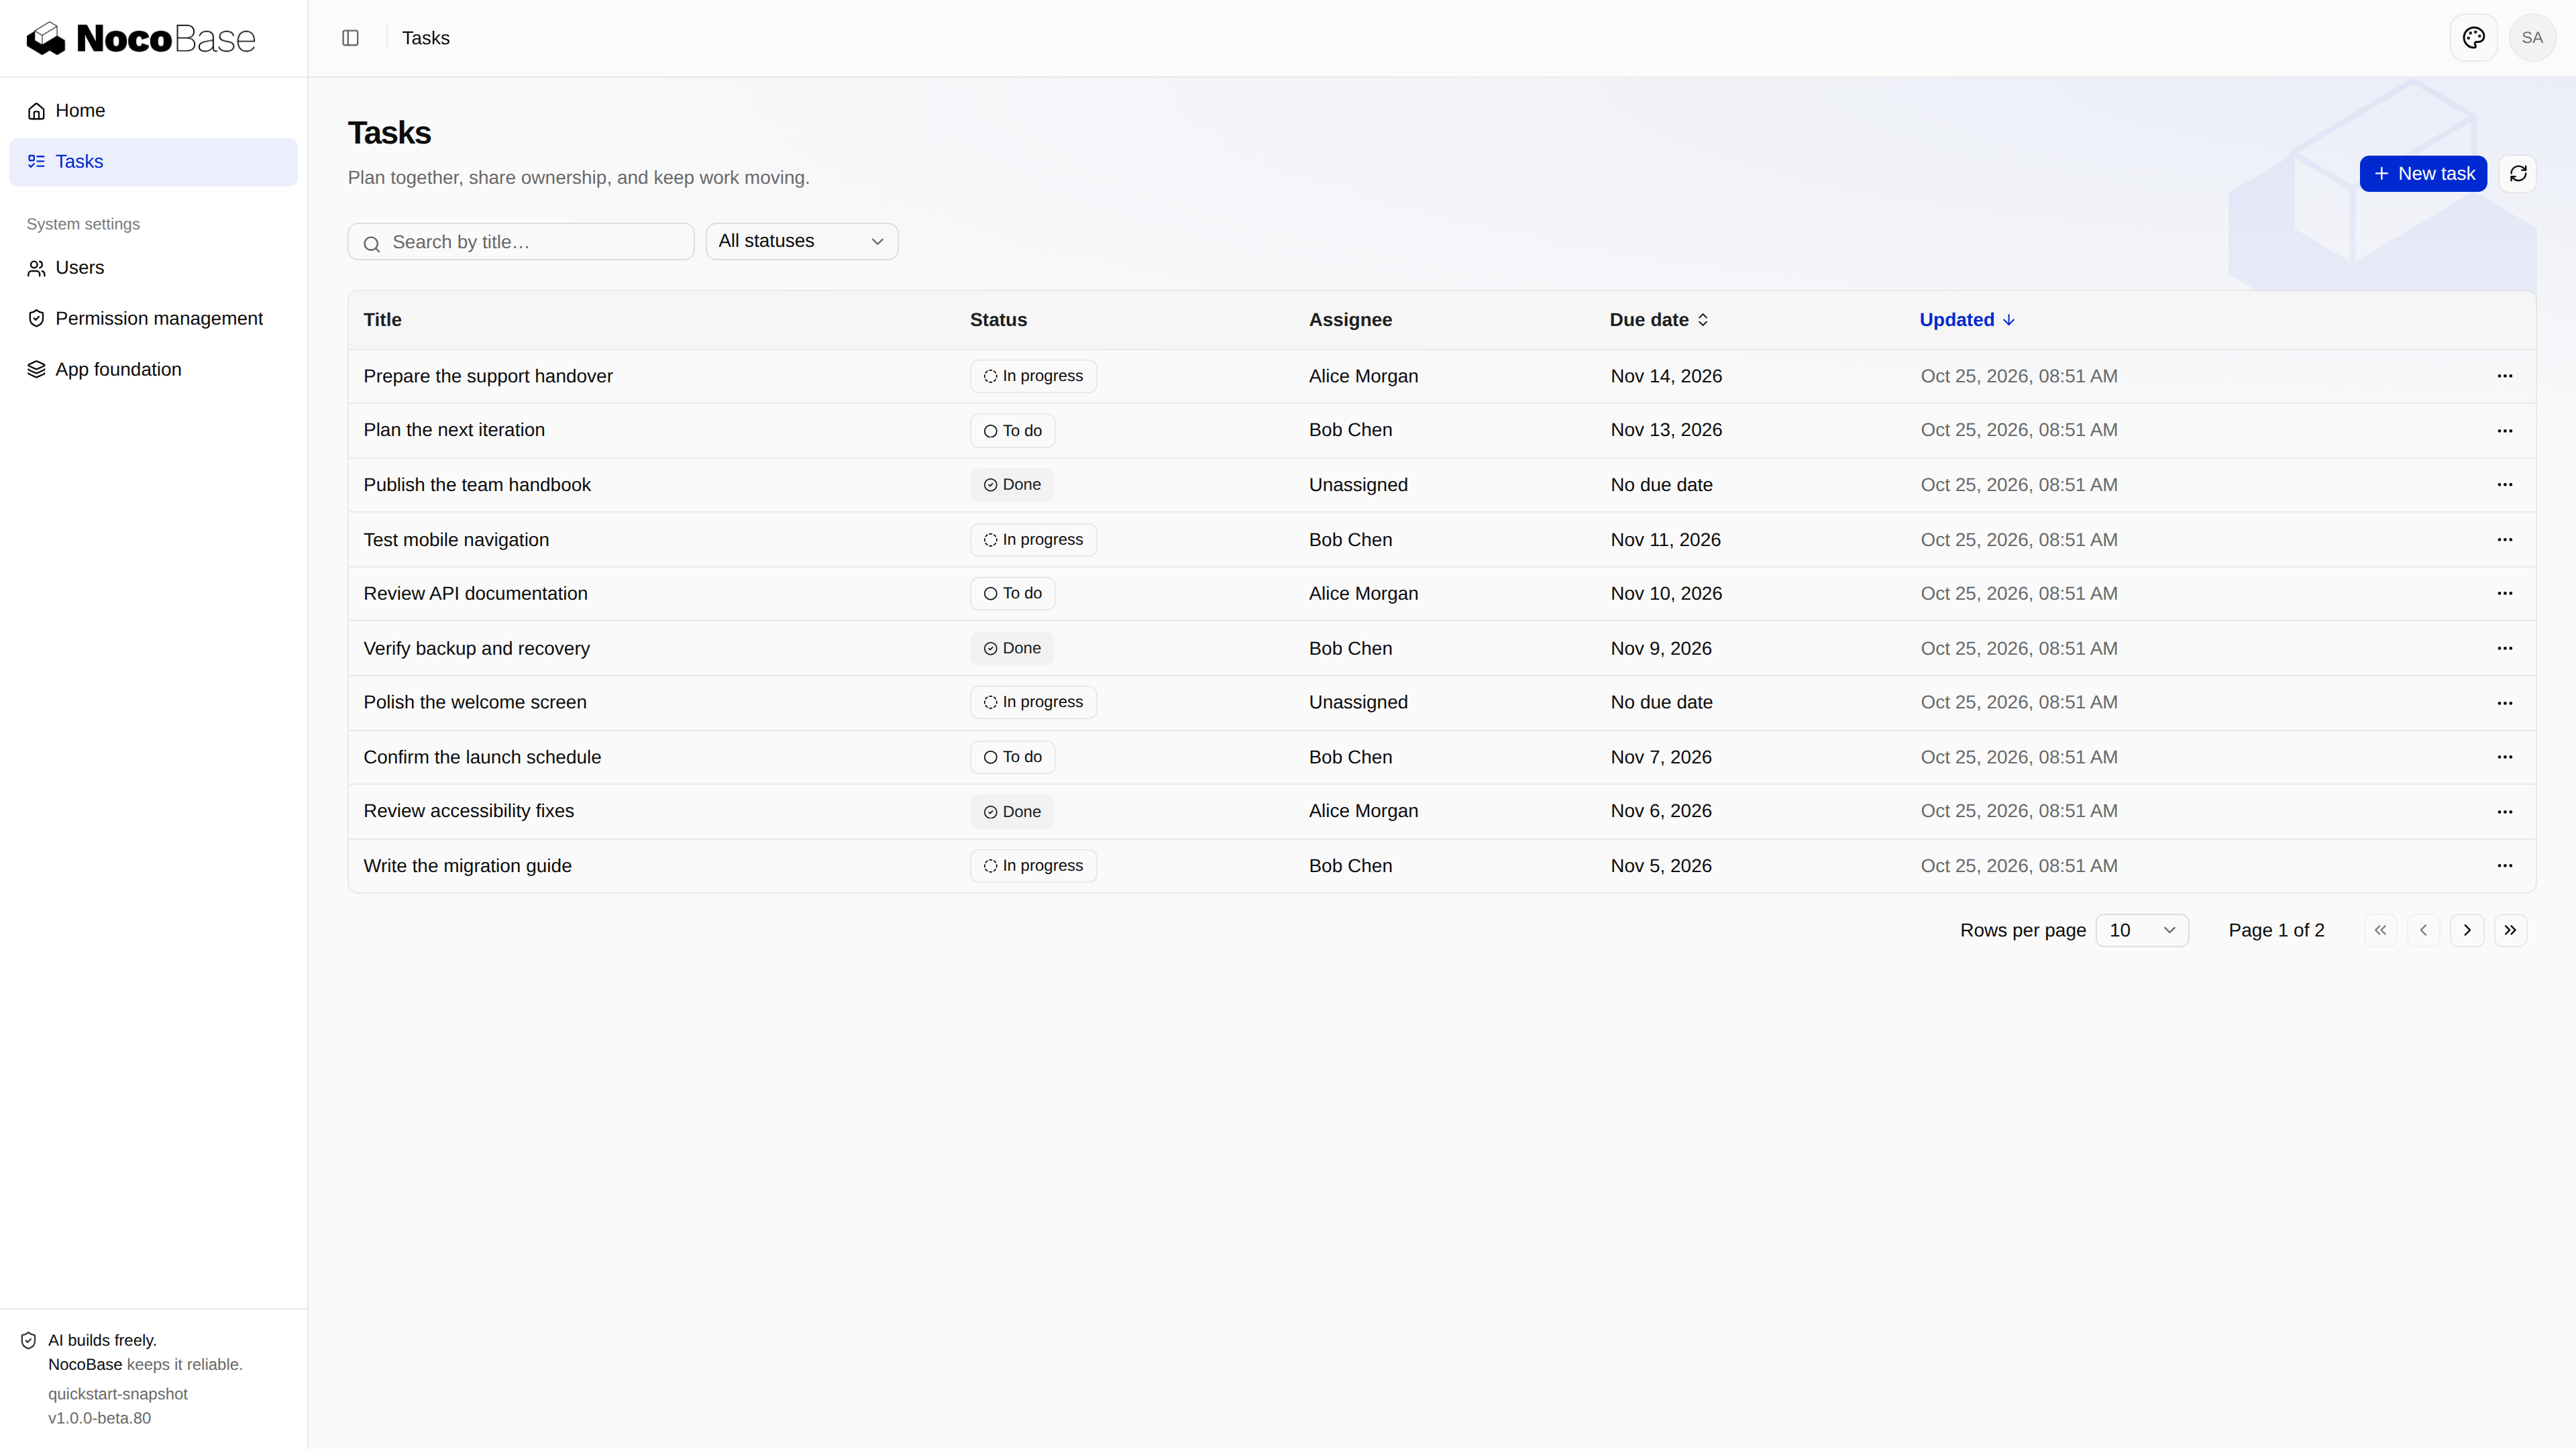Click the refresh tasks icon
Viewport: 2576px width, 1449px height.
(2518, 174)
